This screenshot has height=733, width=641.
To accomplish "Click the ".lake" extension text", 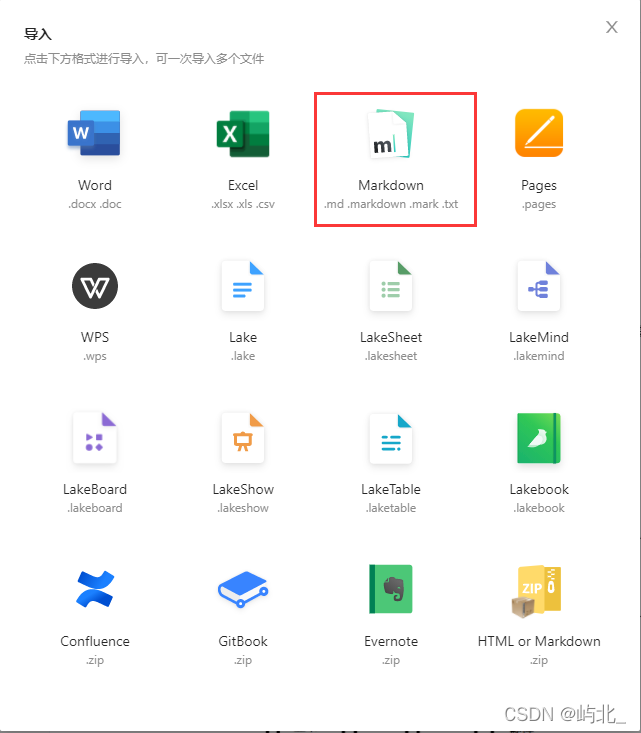I will click(x=243, y=356).
